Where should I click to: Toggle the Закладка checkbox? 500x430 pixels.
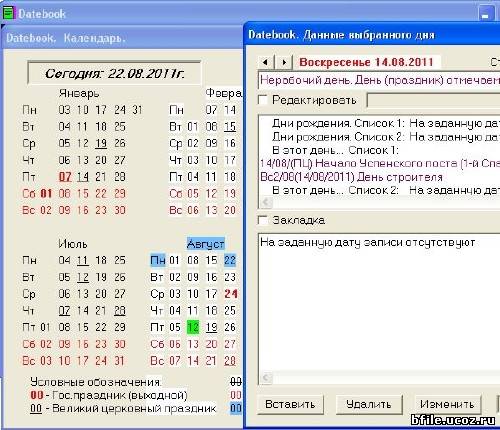click(263, 220)
